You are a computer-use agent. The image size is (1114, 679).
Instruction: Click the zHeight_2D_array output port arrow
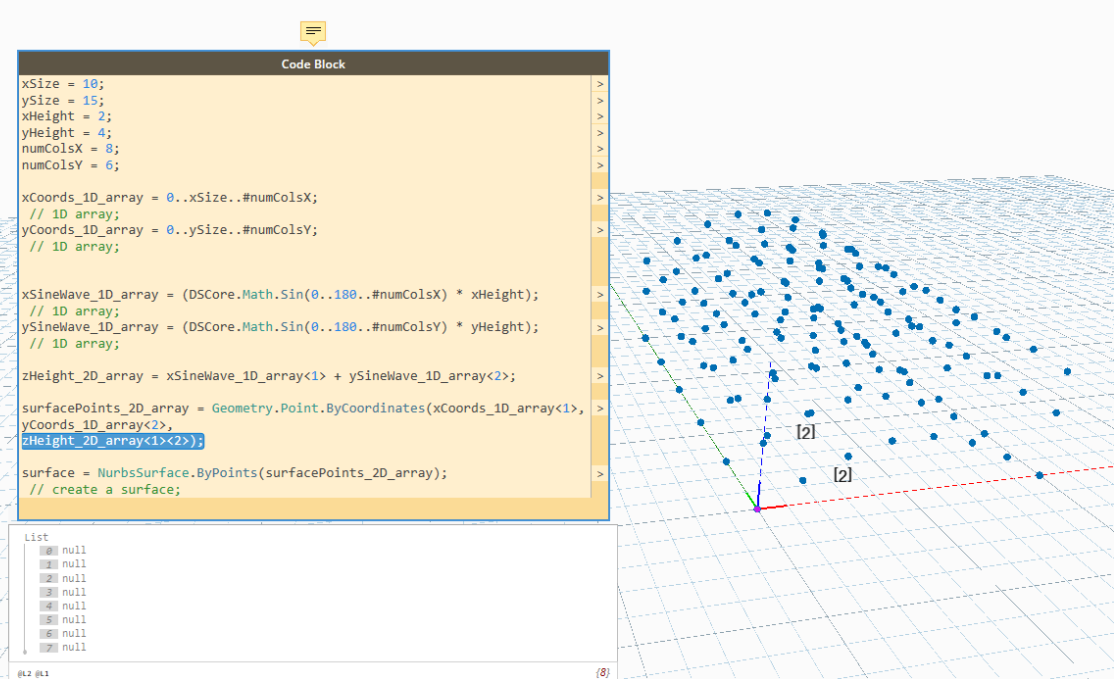(600, 376)
